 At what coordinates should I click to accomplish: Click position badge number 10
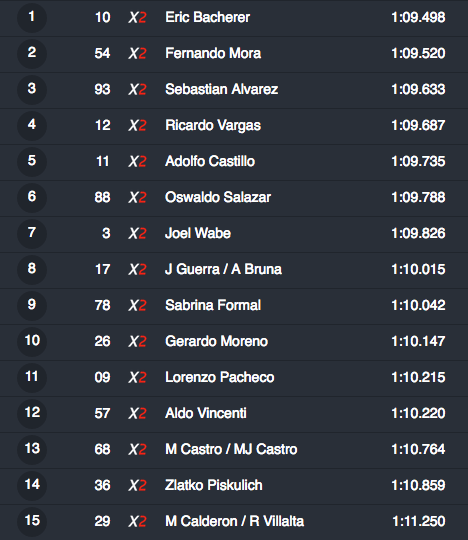[32, 341]
